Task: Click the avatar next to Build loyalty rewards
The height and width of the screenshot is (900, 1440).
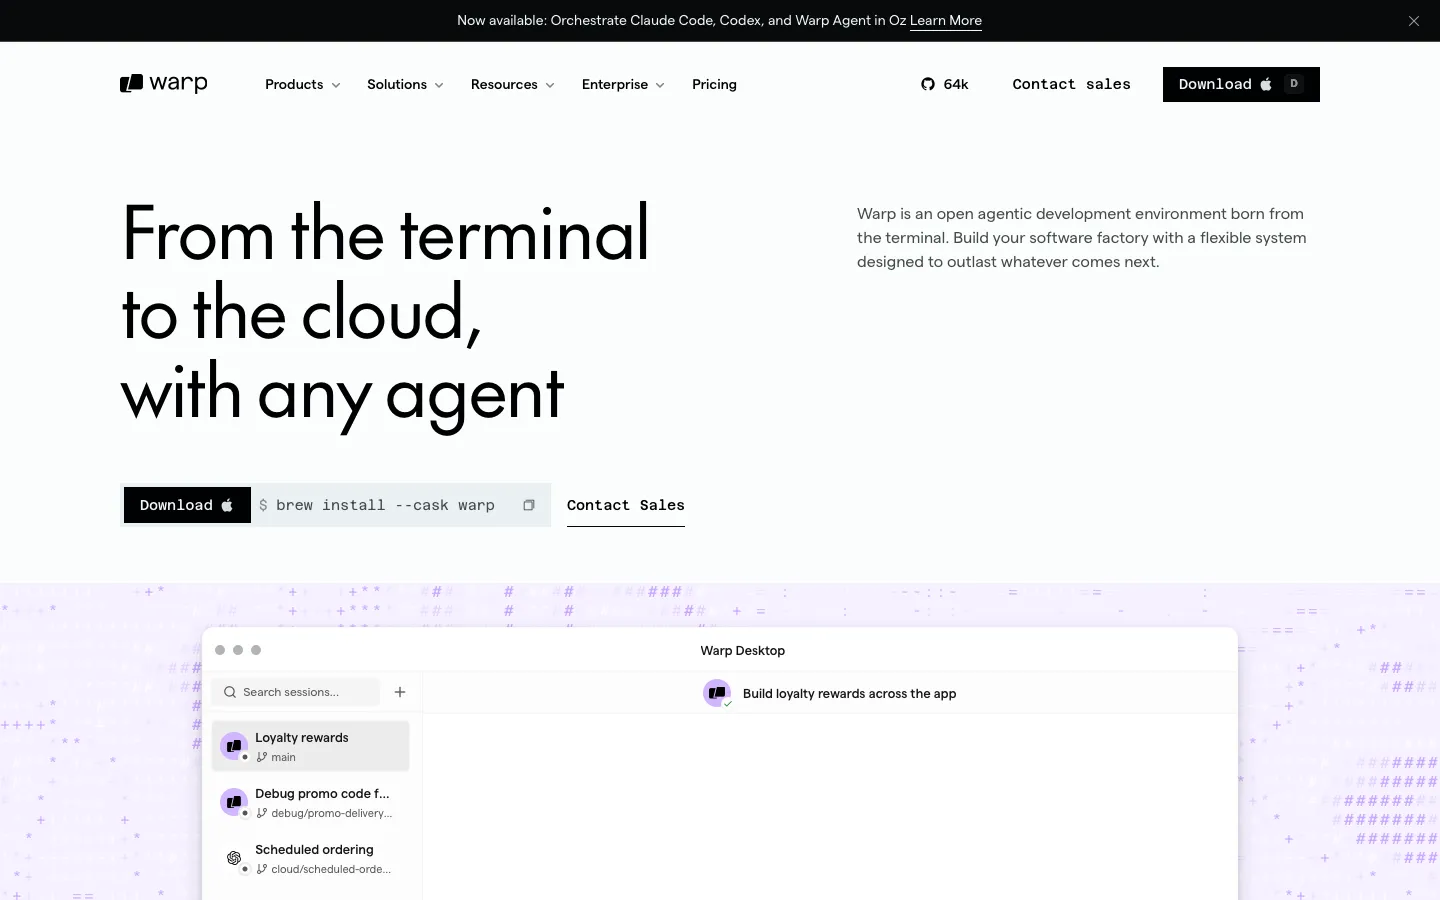Action: pos(717,693)
